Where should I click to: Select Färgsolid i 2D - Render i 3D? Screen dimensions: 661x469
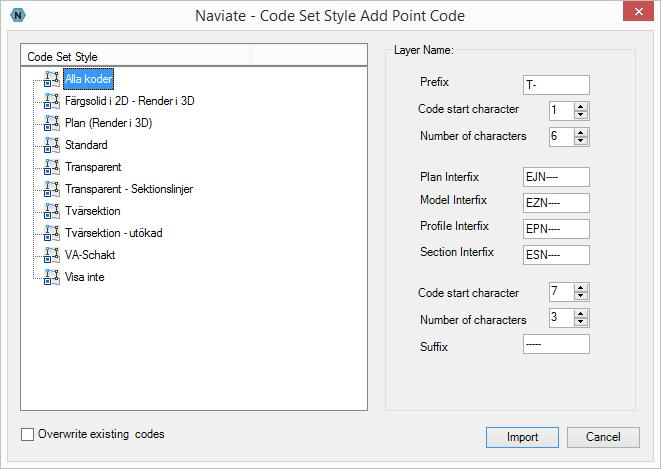(x=129, y=101)
